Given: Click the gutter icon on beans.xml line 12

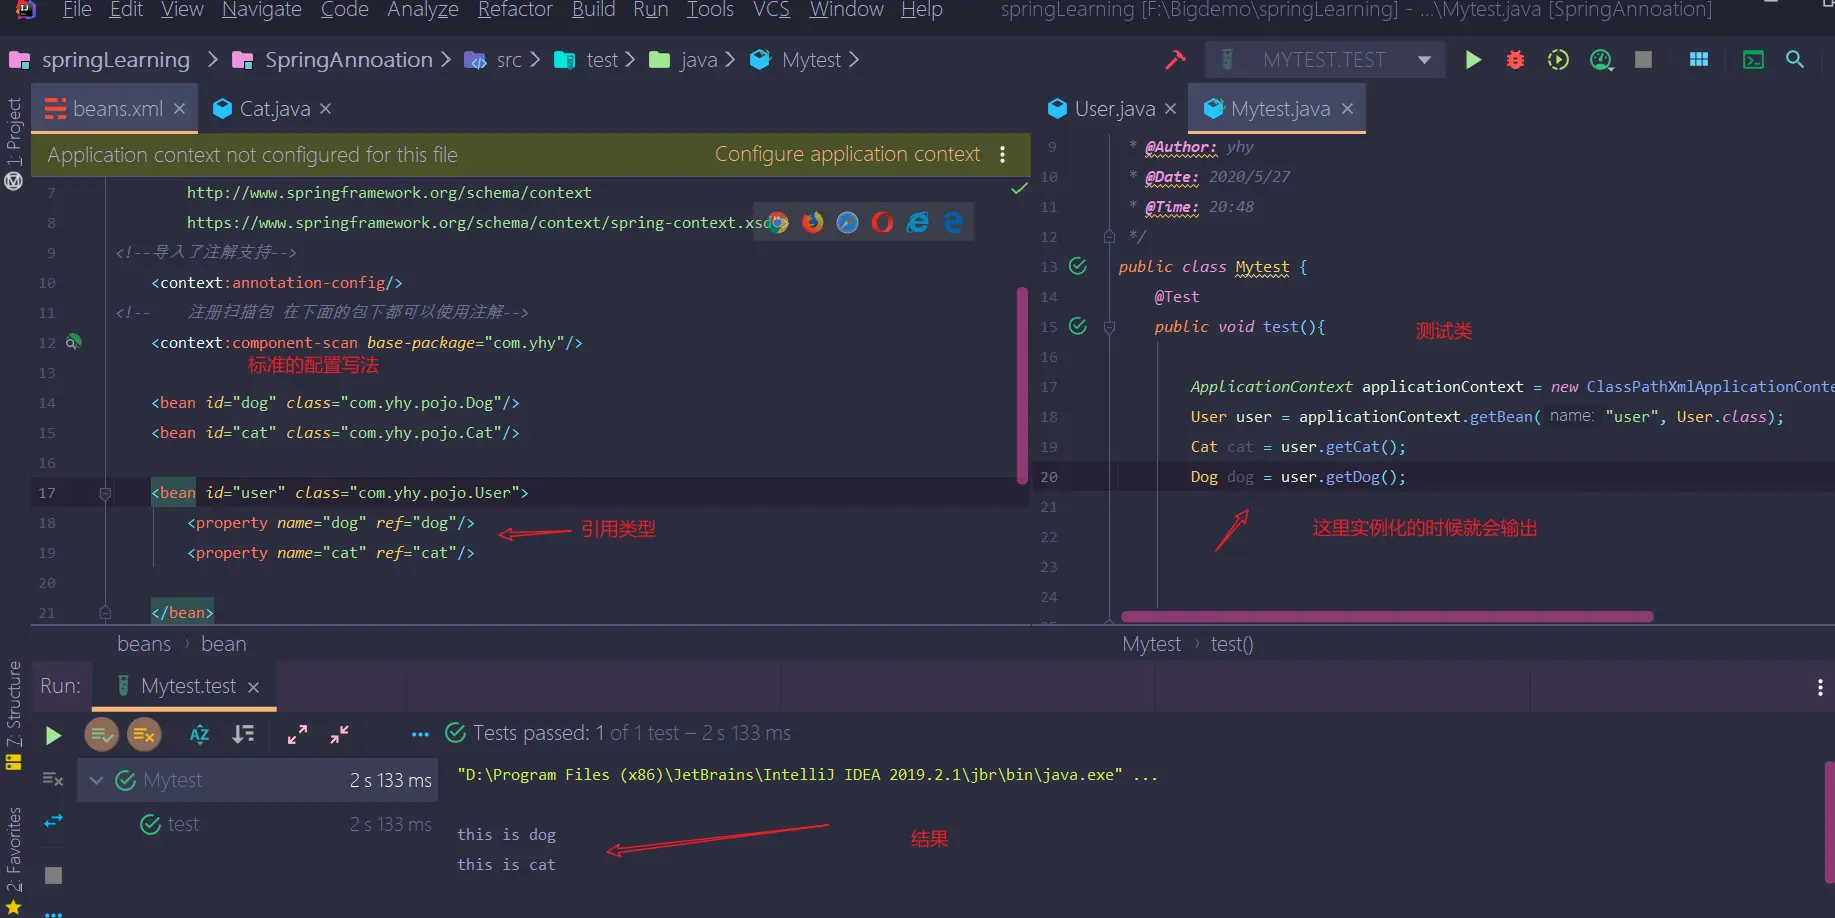Looking at the screenshot, I should [x=73, y=342].
